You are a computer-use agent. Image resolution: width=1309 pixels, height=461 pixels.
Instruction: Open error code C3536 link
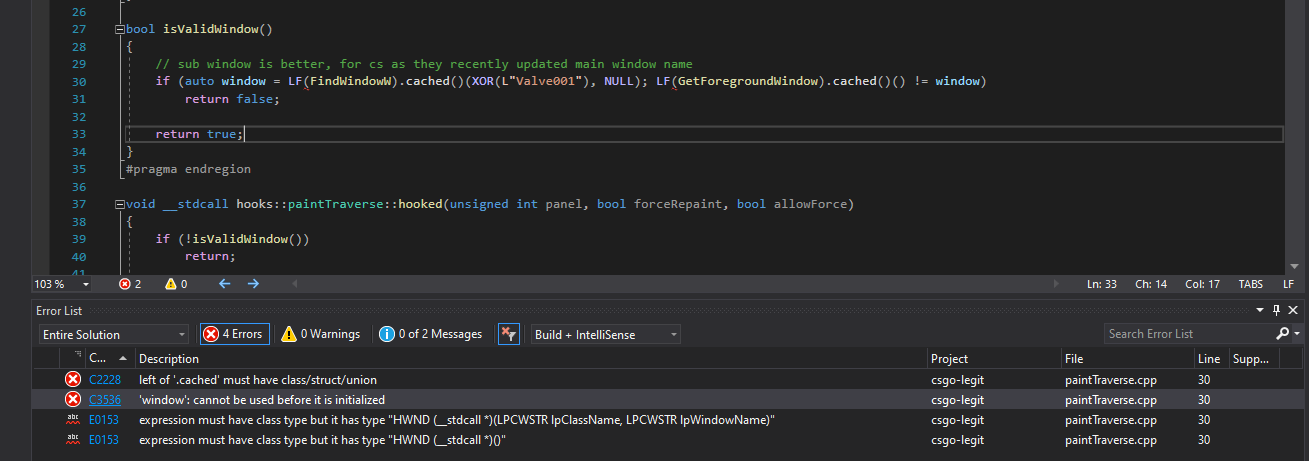[103, 399]
